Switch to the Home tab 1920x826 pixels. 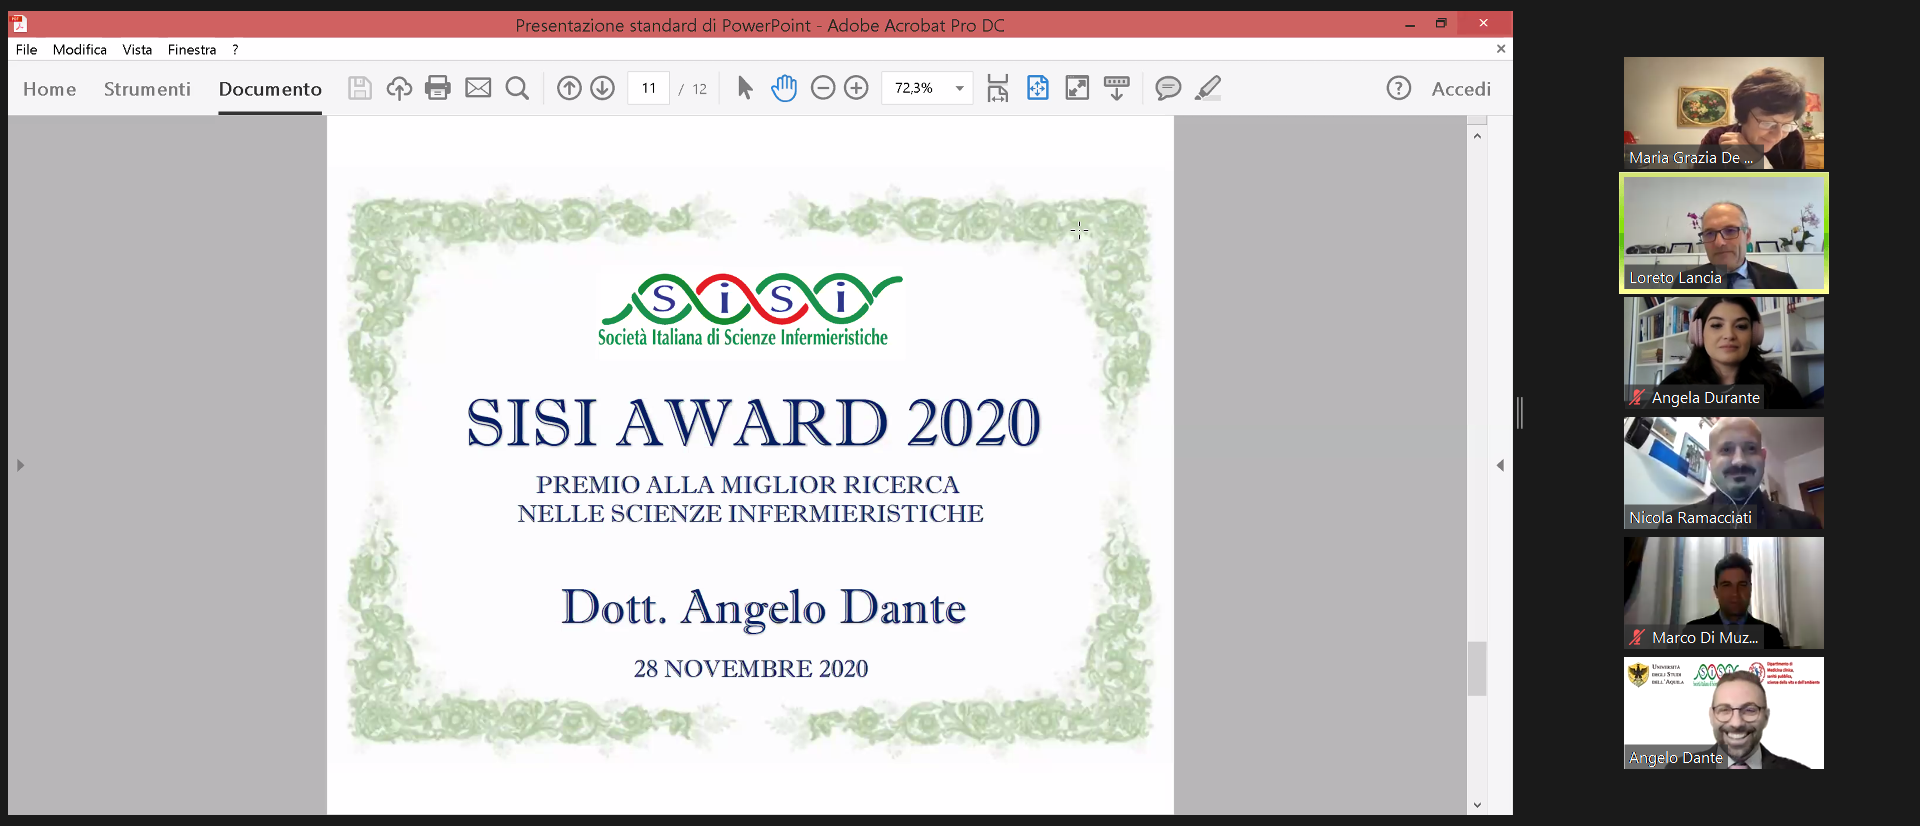50,89
